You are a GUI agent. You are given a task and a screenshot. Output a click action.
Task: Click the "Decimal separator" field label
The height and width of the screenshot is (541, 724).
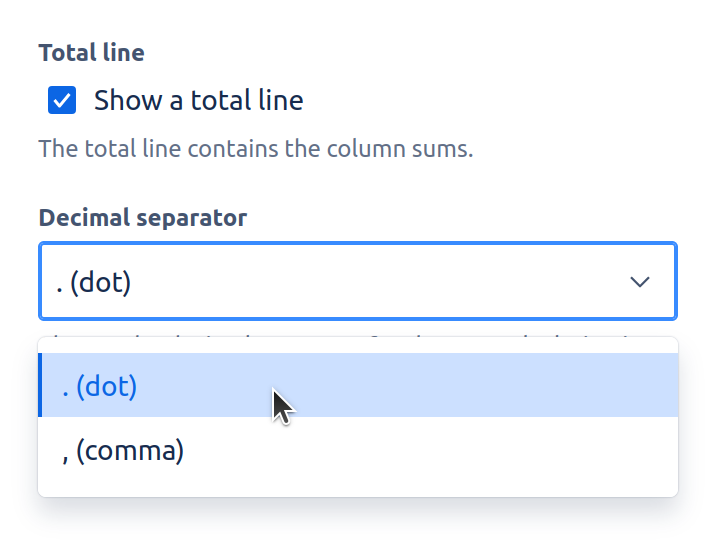142,217
